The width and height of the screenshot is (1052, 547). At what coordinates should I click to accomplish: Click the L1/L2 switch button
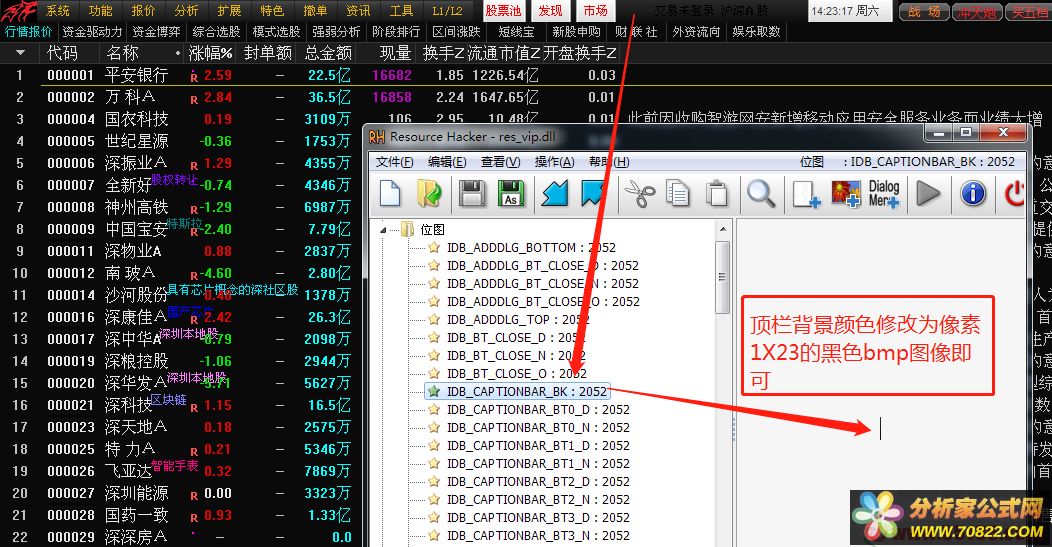pos(448,11)
